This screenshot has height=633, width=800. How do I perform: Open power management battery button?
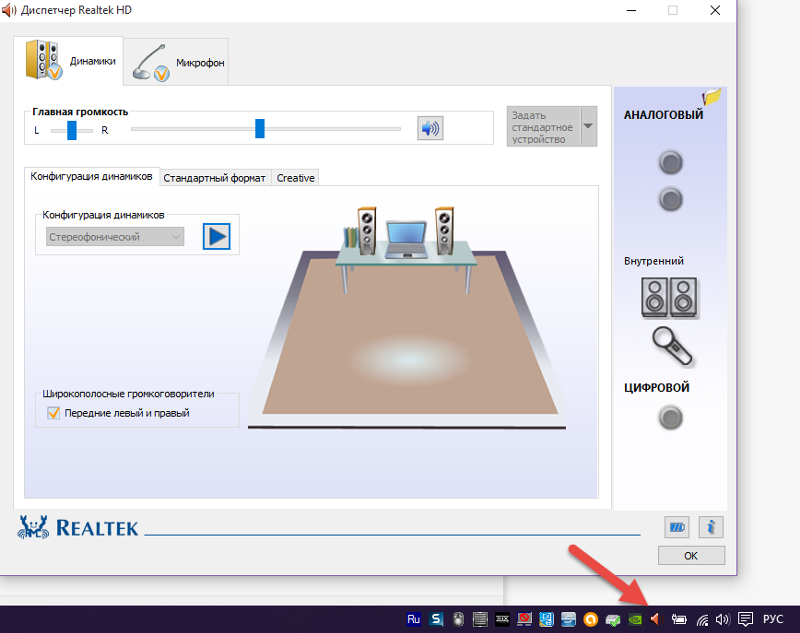pos(677,527)
